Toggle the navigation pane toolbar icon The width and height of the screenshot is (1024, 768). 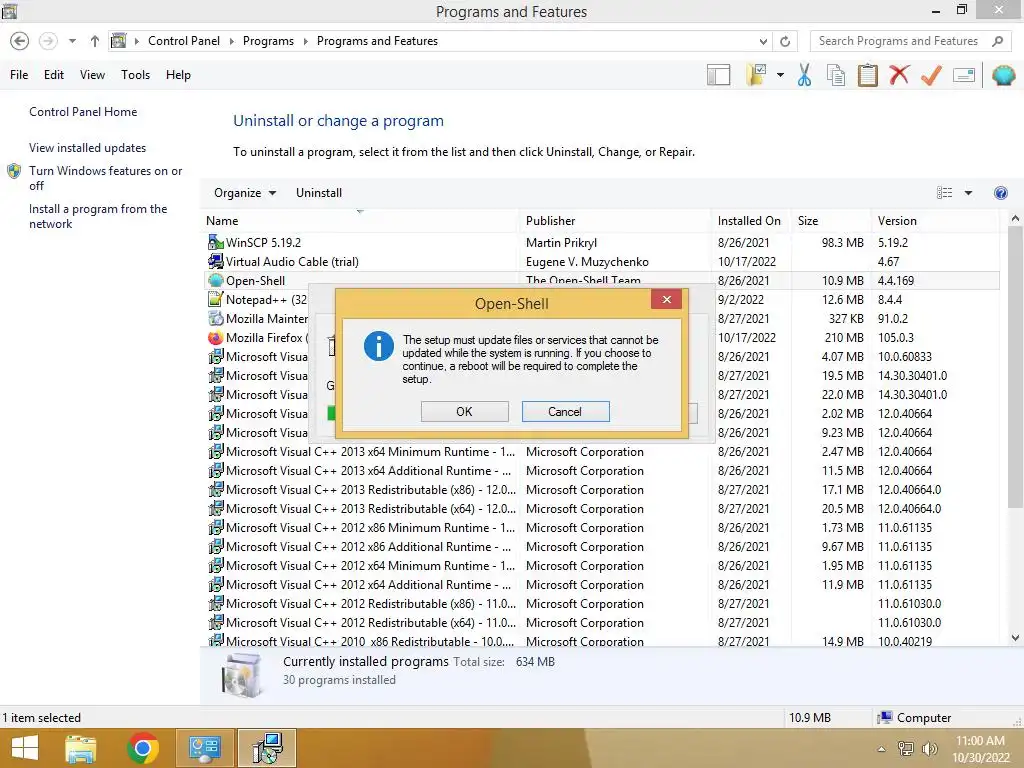[718, 75]
